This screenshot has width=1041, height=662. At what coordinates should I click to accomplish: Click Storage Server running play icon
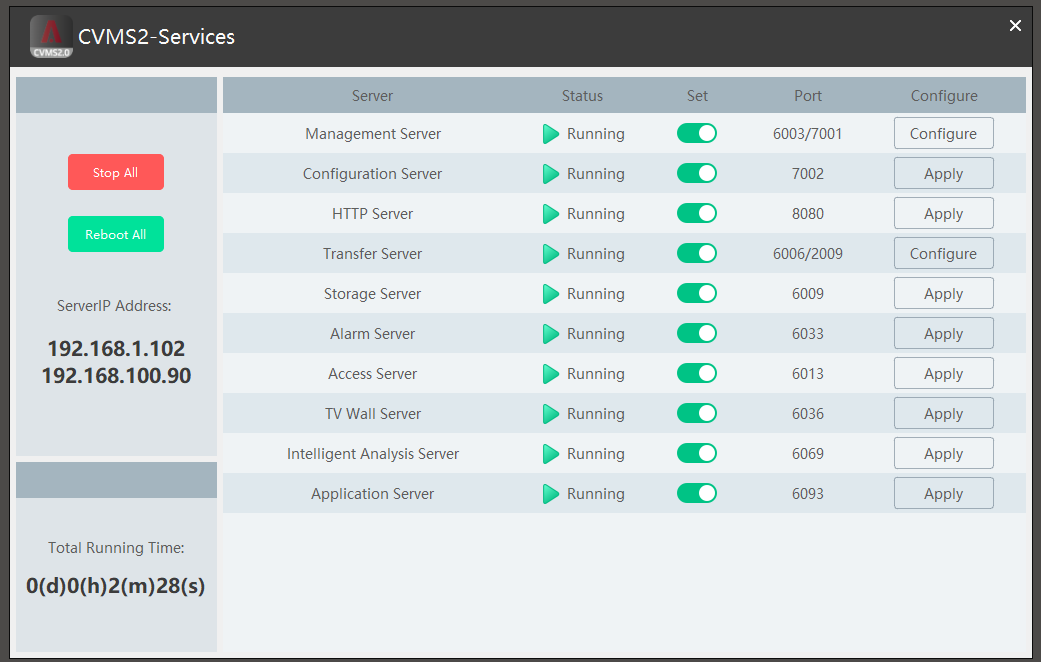(x=550, y=293)
